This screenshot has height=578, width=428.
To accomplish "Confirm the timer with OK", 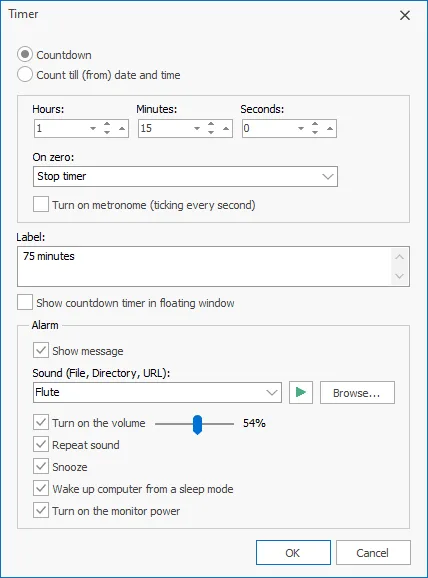I will 293,553.
